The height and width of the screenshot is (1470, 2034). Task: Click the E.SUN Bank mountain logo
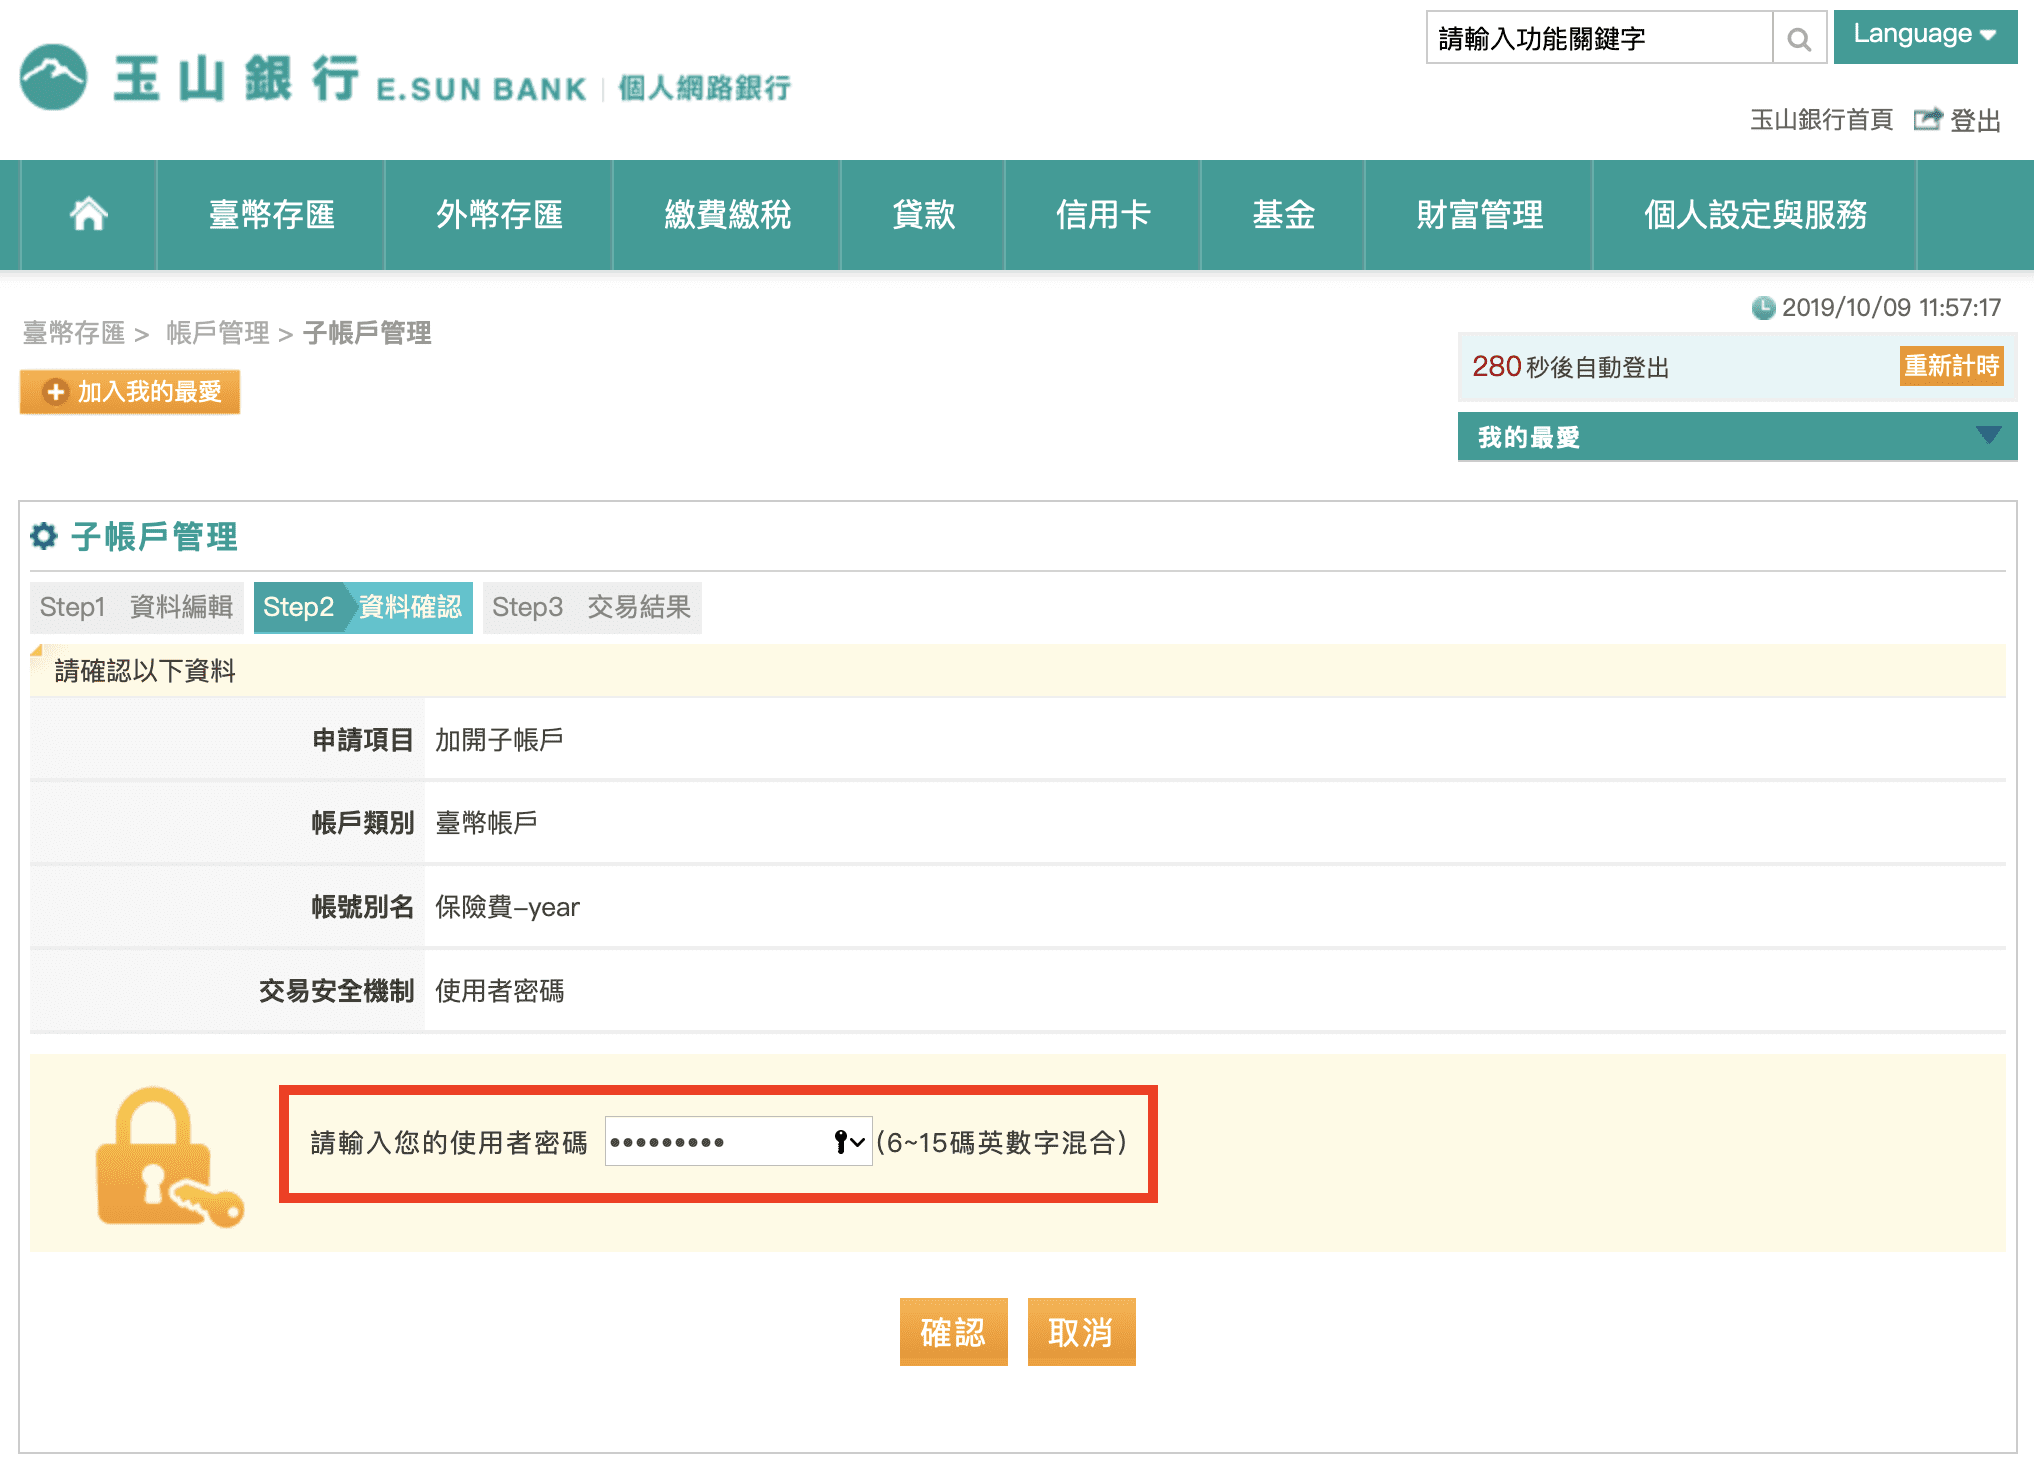click(x=54, y=77)
